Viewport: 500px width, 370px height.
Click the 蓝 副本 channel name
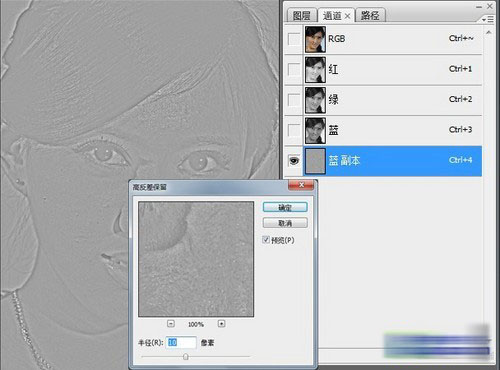[x=344, y=161]
